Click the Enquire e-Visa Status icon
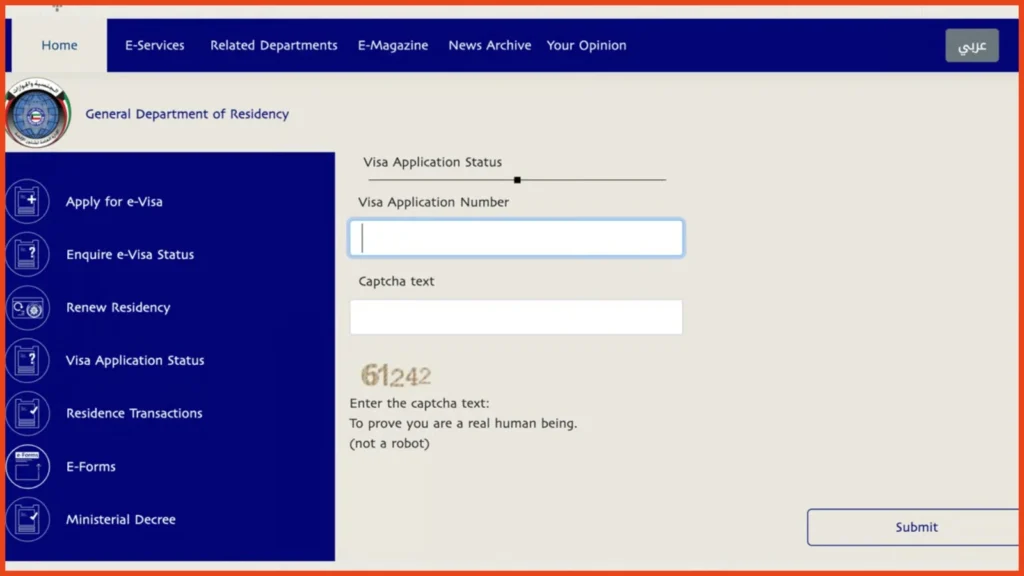Image resolution: width=1024 pixels, height=576 pixels. click(x=27, y=254)
